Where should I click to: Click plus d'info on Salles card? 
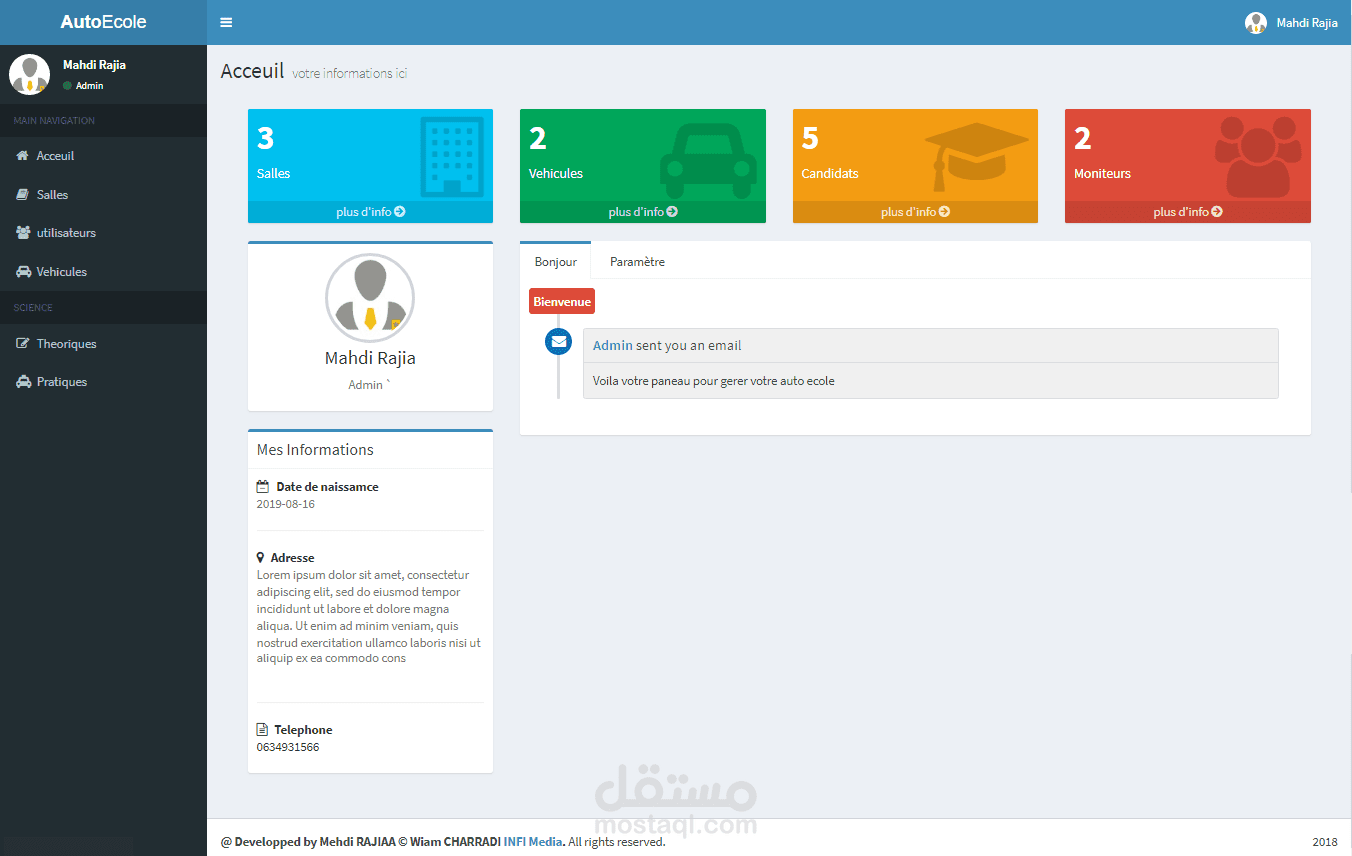point(370,212)
